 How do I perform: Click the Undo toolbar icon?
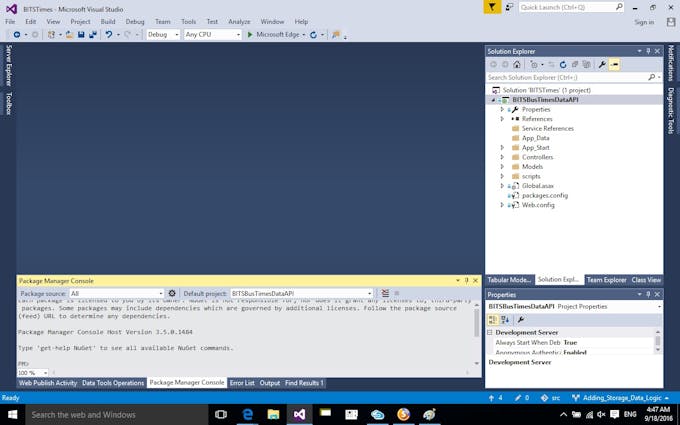point(109,34)
